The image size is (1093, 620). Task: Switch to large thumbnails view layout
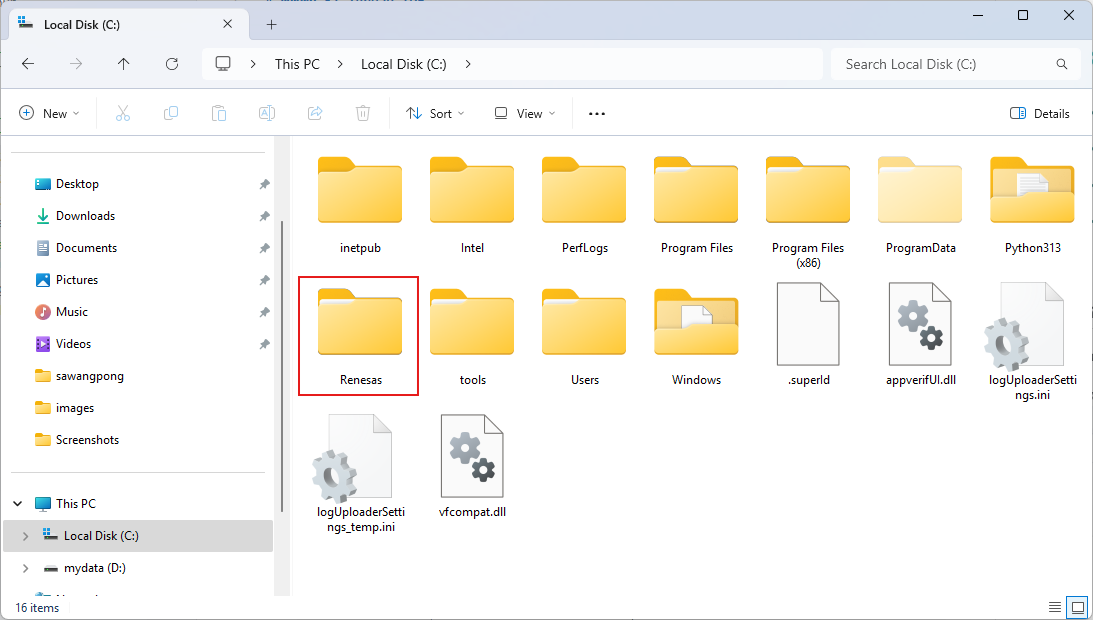coord(1077,607)
